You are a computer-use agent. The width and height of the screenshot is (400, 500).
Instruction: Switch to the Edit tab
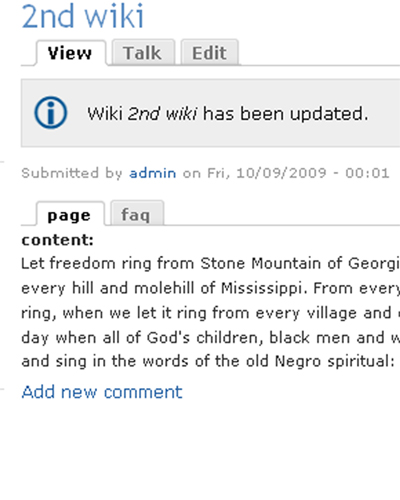210,53
